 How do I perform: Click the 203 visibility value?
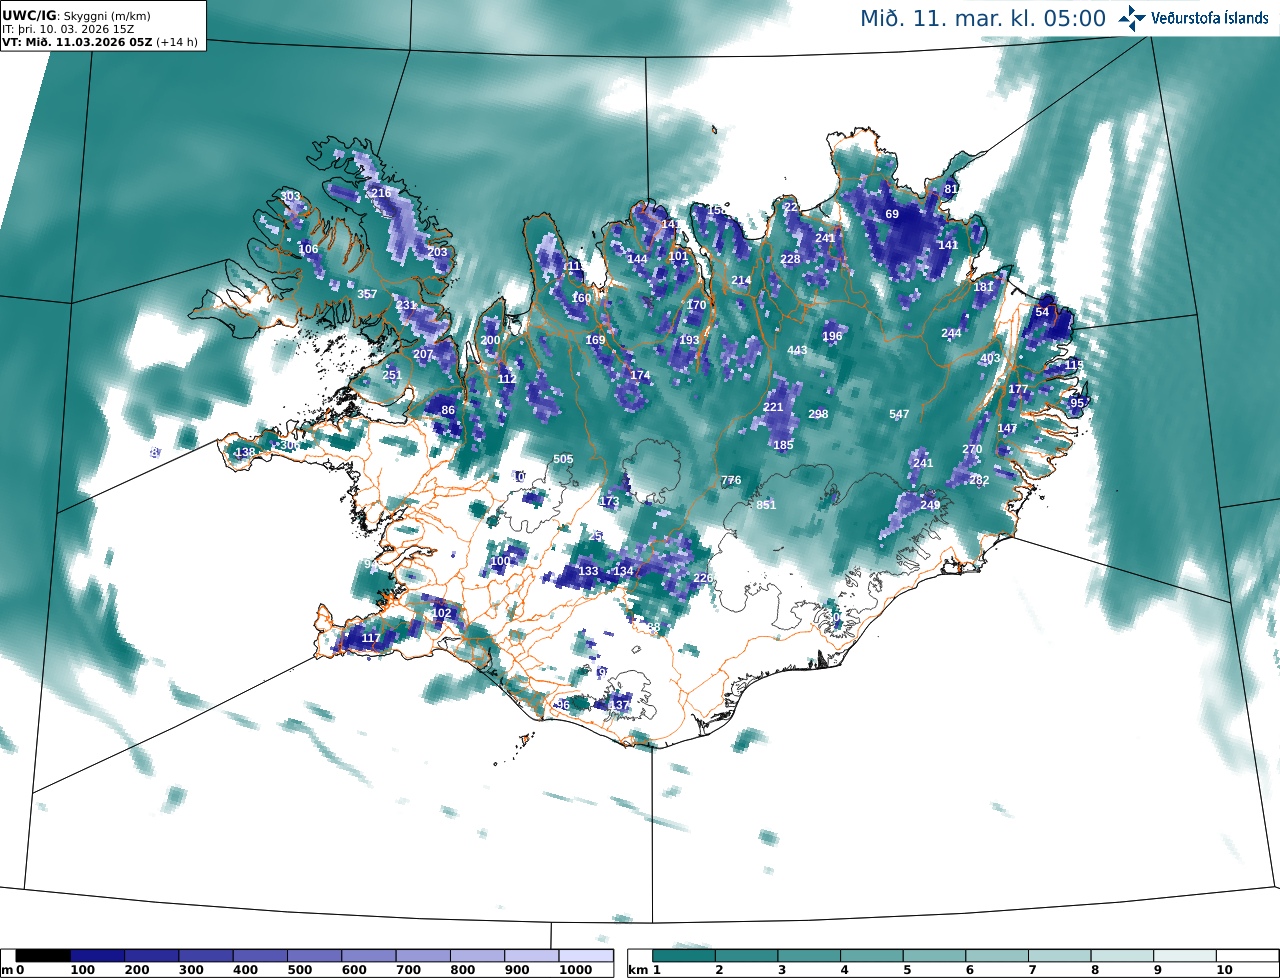(437, 252)
